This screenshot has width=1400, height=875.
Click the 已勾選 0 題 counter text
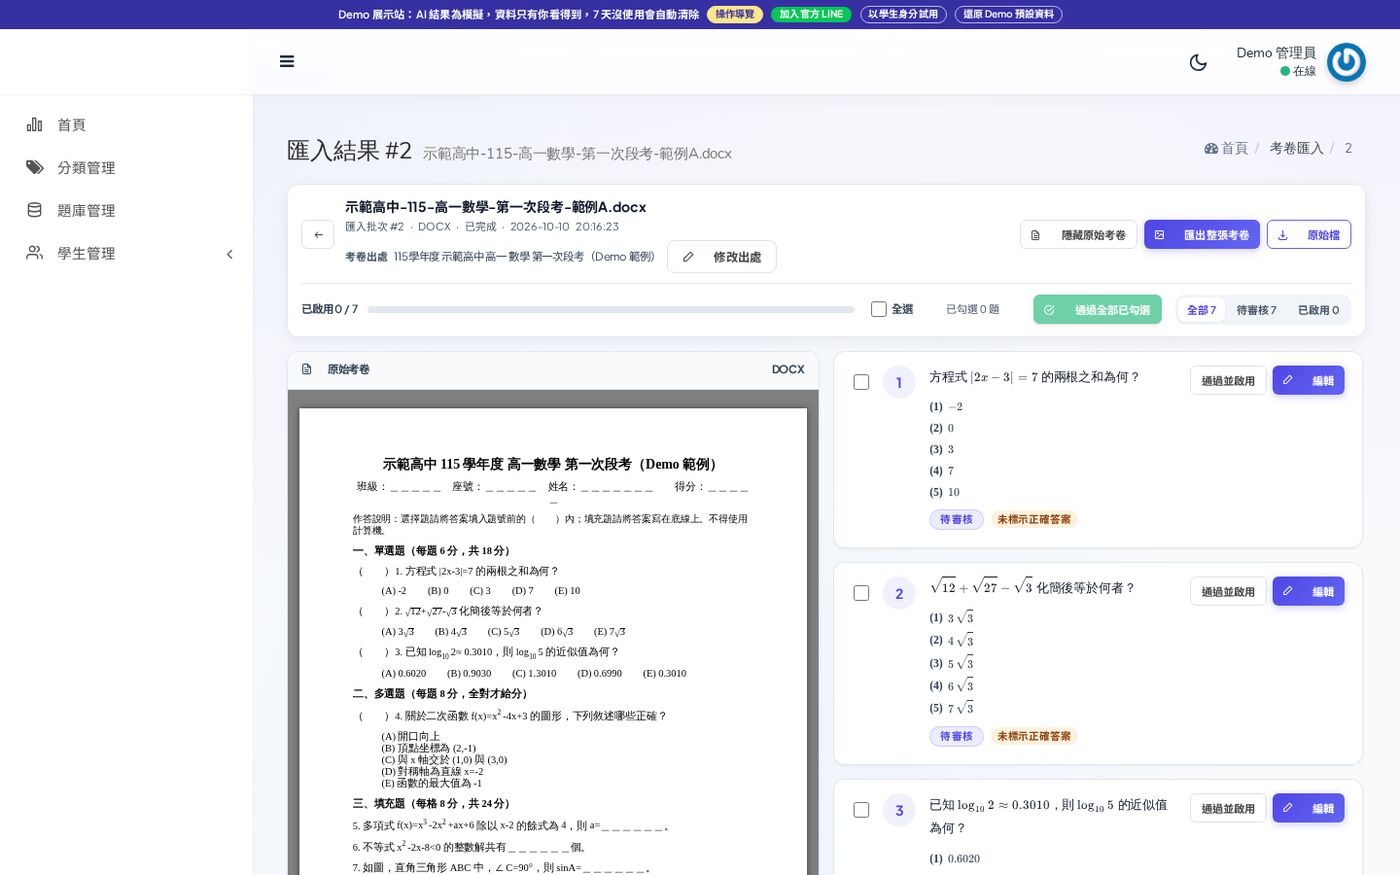coord(973,310)
